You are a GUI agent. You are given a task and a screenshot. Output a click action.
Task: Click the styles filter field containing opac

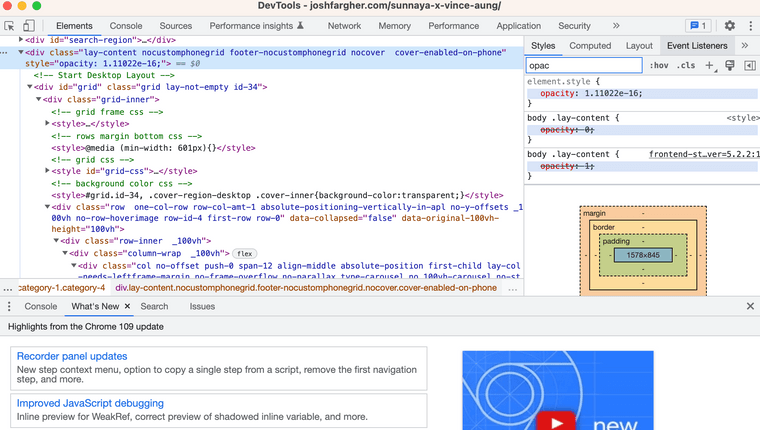point(584,65)
